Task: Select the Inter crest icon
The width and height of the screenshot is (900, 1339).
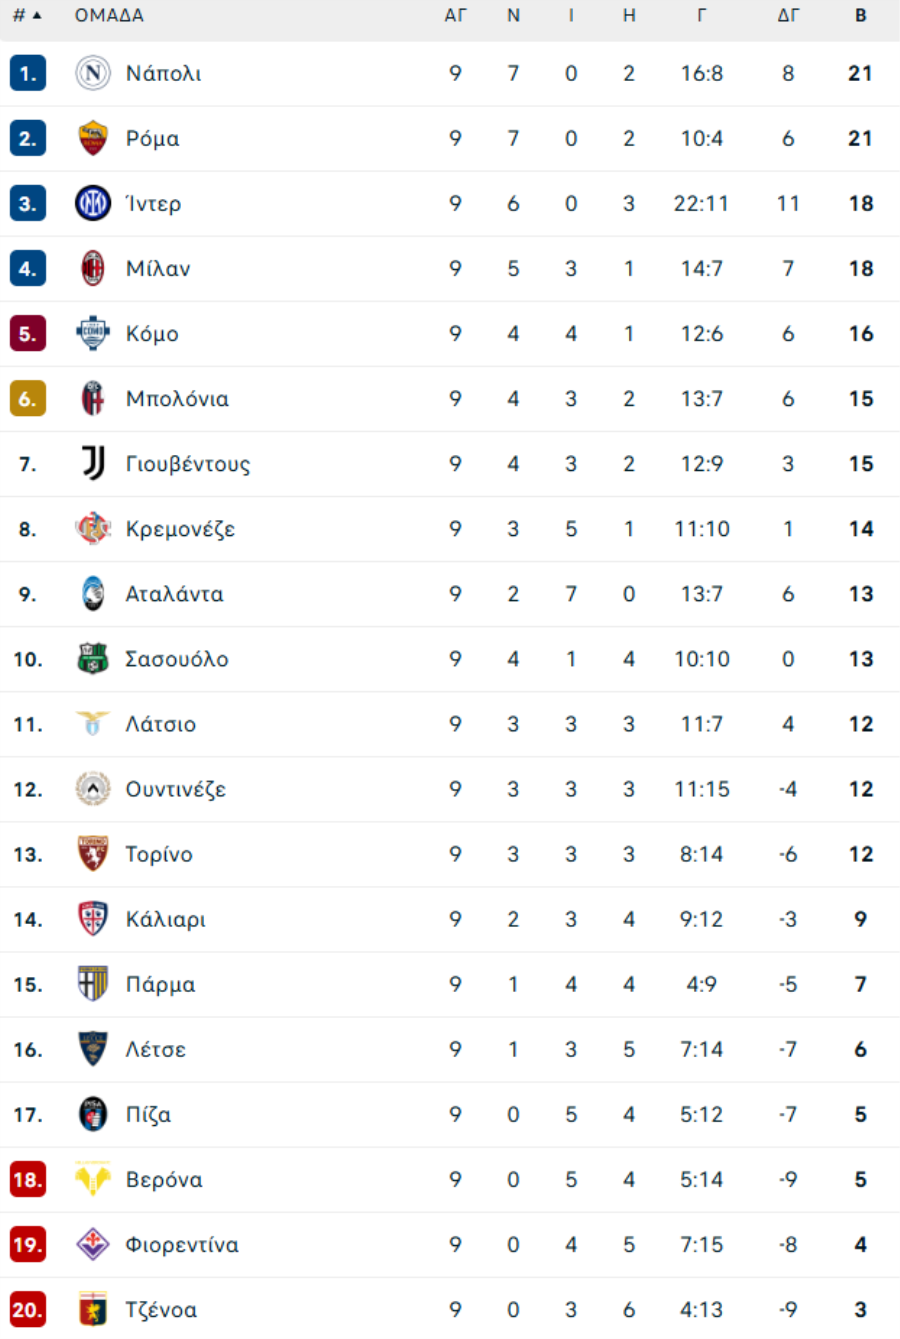Action: pyautogui.click(x=93, y=203)
